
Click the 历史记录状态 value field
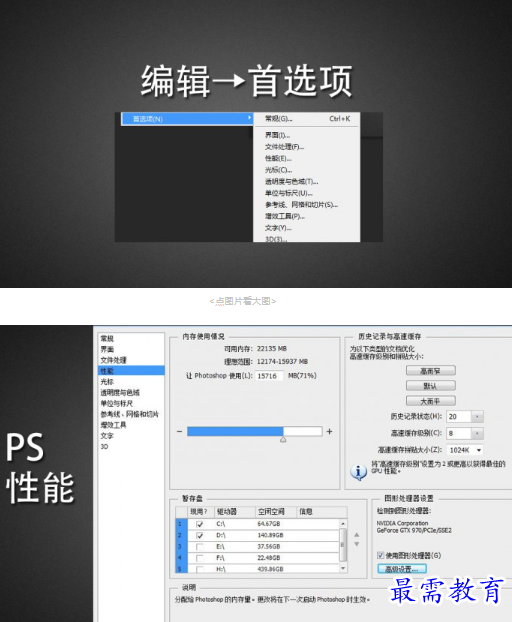(x=458, y=417)
